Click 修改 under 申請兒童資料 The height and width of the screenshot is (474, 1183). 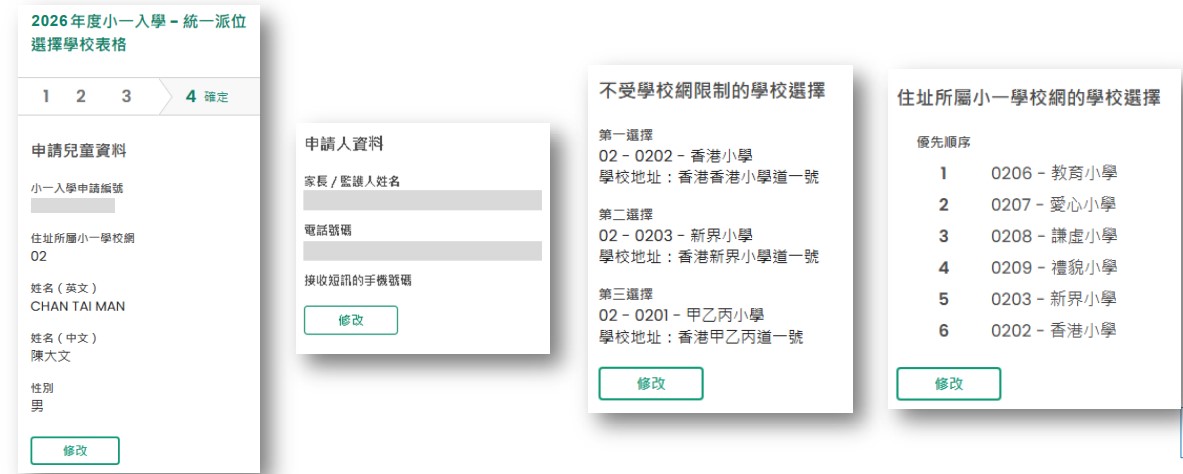(x=75, y=450)
